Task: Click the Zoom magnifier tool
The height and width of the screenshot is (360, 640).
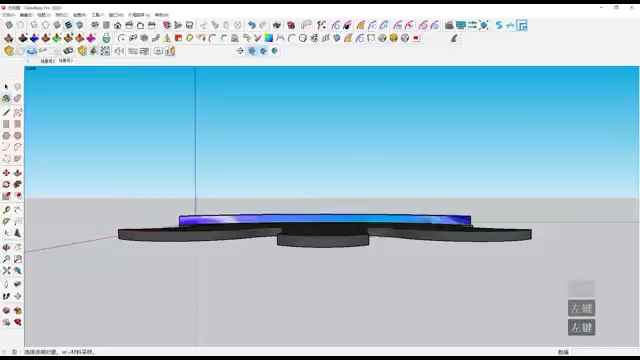Action: (6, 259)
